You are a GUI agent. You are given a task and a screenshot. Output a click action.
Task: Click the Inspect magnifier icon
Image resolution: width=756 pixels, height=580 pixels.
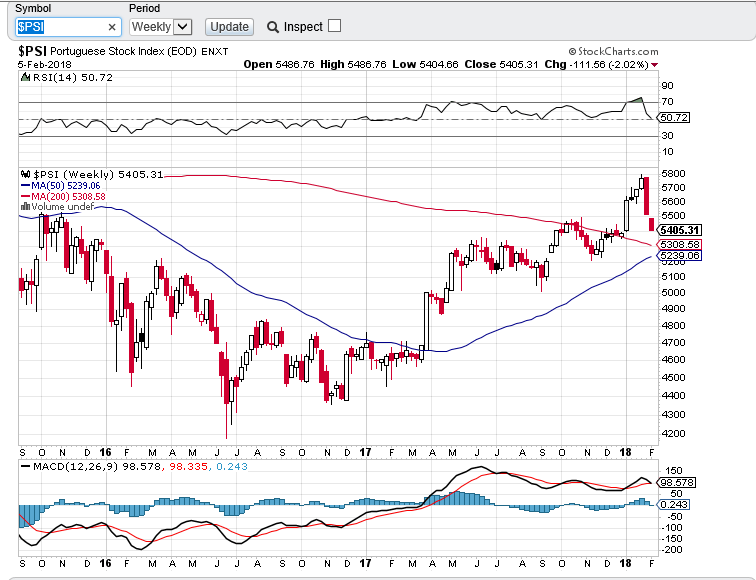pos(273,27)
